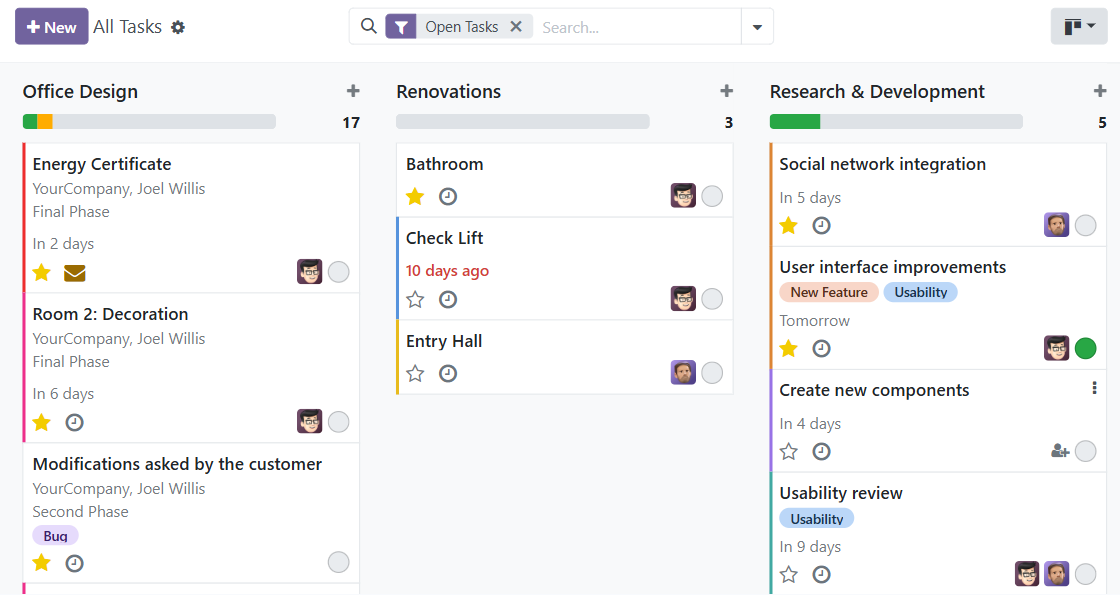Open the search options dropdown arrow
The width and height of the screenshot is (1120, 595).
[x=757, y=27]
